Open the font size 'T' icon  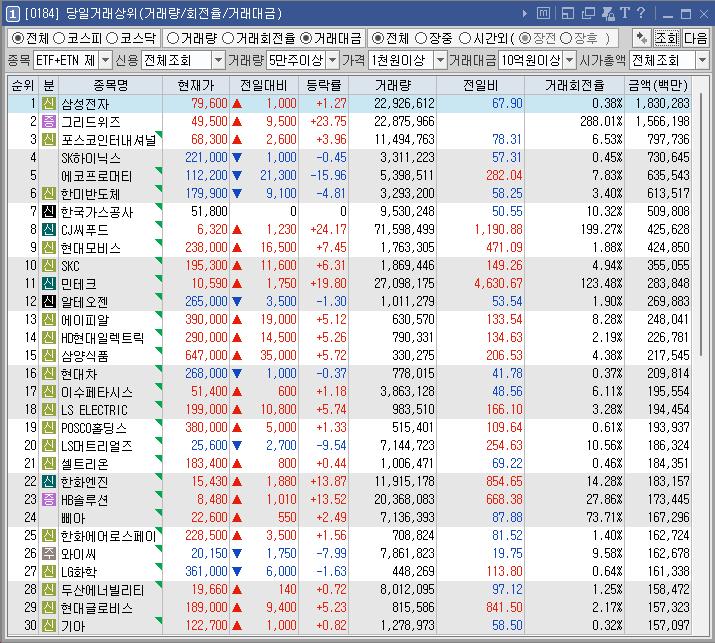coord(625,13)
